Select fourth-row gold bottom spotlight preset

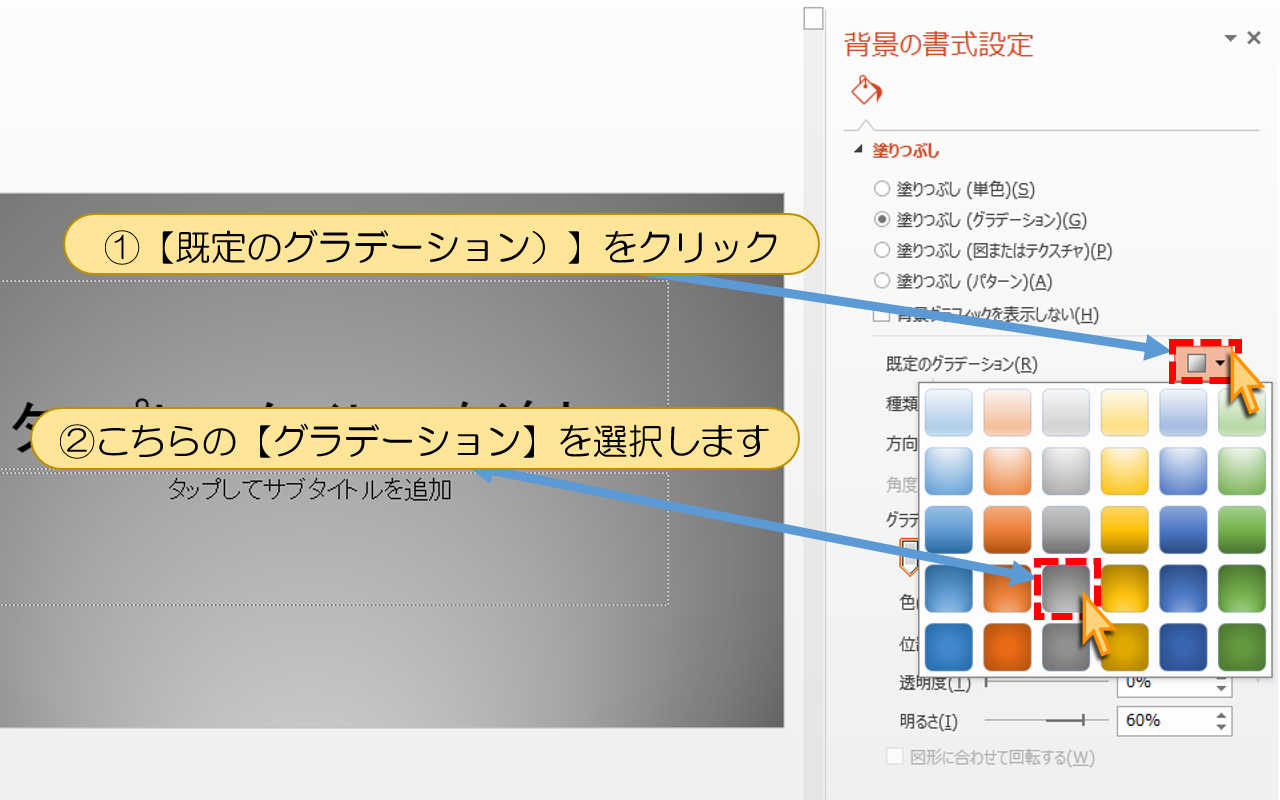click(x=1125, y=589)
